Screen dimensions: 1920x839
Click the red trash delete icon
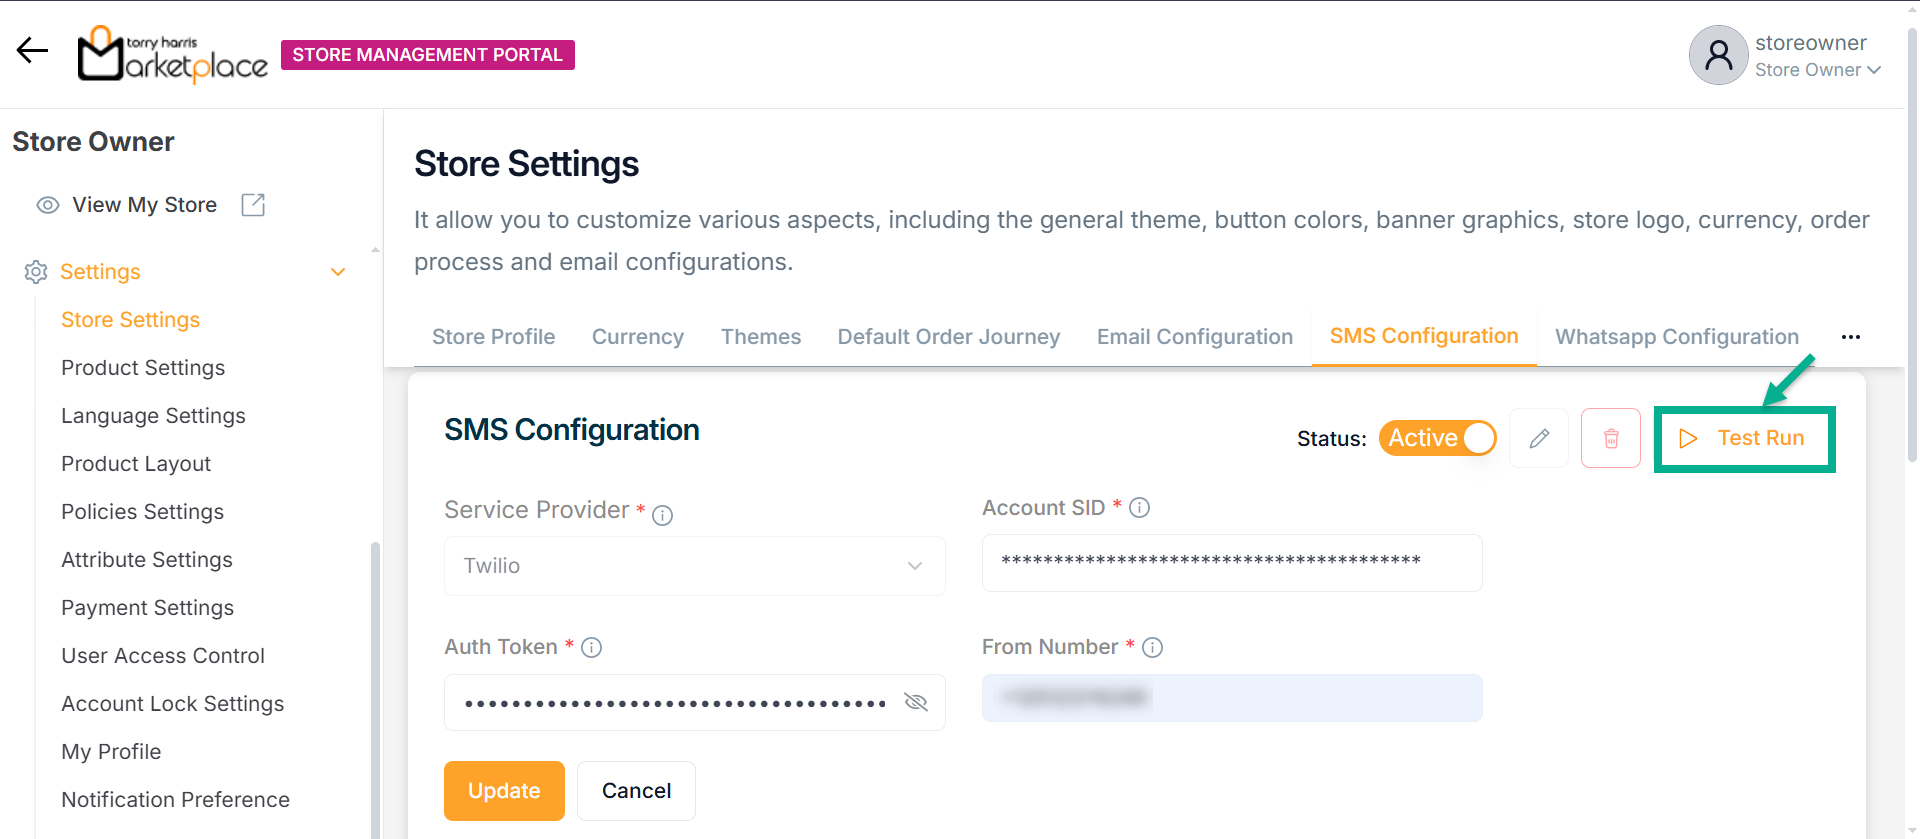(x=1611, y=438)
